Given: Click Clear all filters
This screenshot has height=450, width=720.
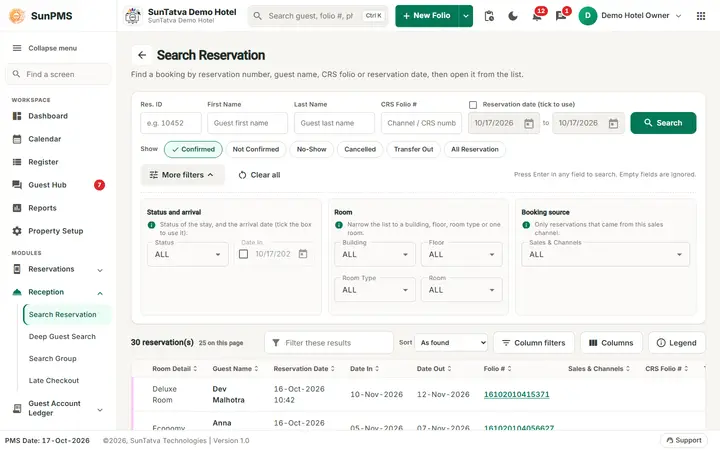Looking at the screenshot, I should (259, 175).
